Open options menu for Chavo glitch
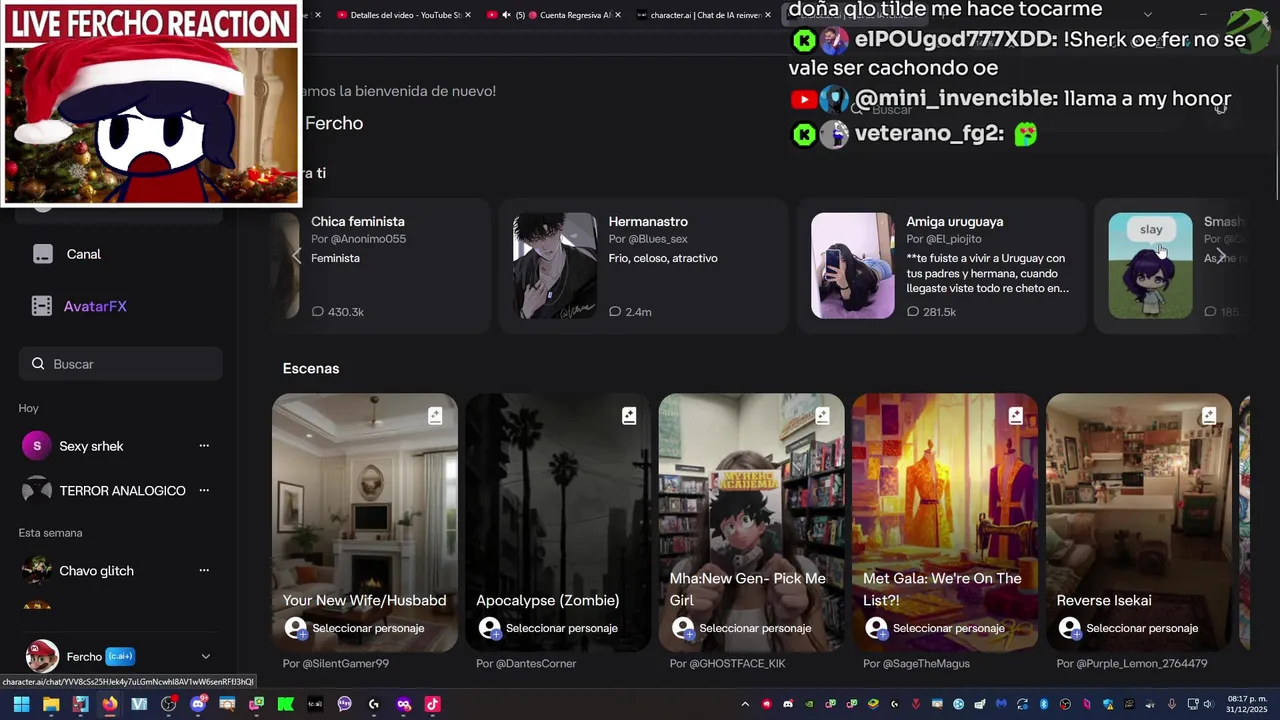This screenshot has width=1280, height=720. tap(204, 571)
